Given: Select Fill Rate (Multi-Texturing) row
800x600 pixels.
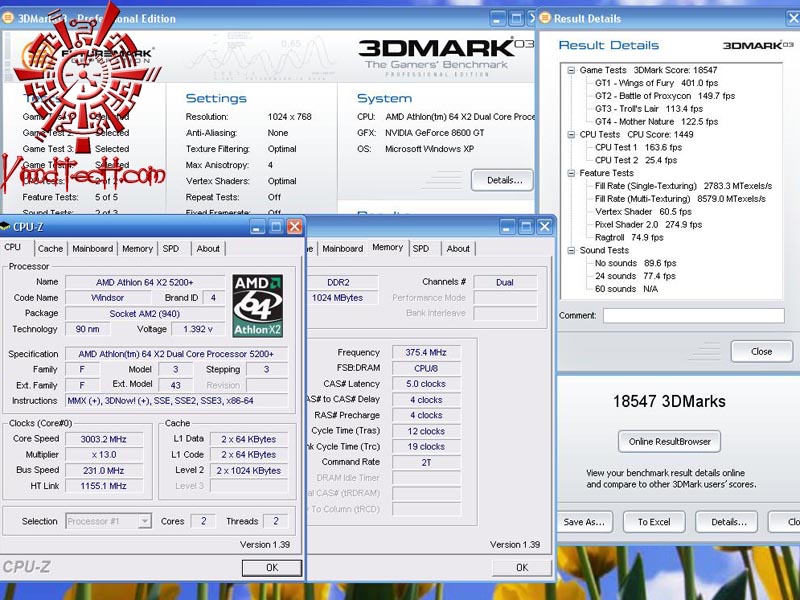Looking at the screenshot, I should click(x=680, y=199).
